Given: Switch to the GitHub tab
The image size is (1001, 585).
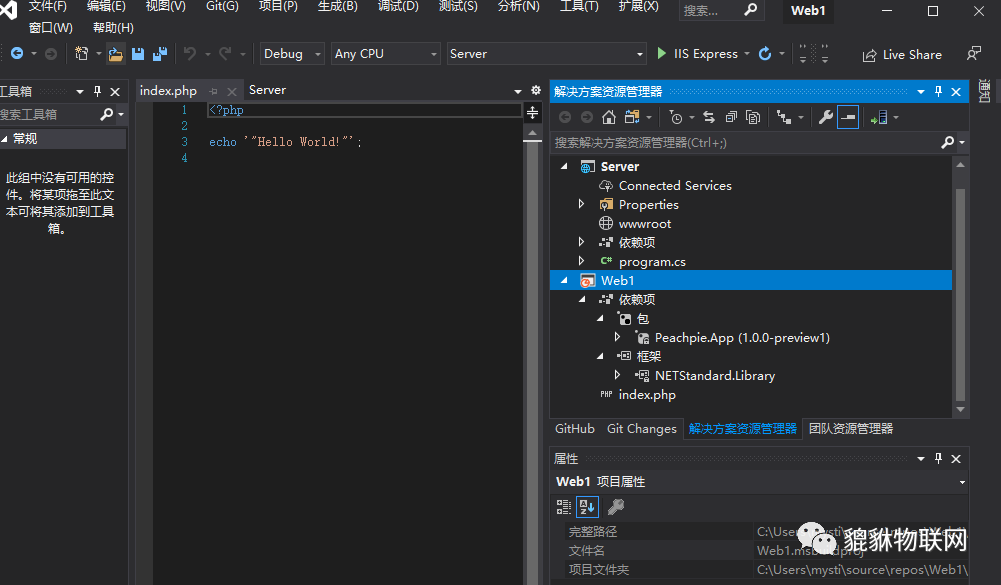Looking at the screenshot, I should click(575, 429).
